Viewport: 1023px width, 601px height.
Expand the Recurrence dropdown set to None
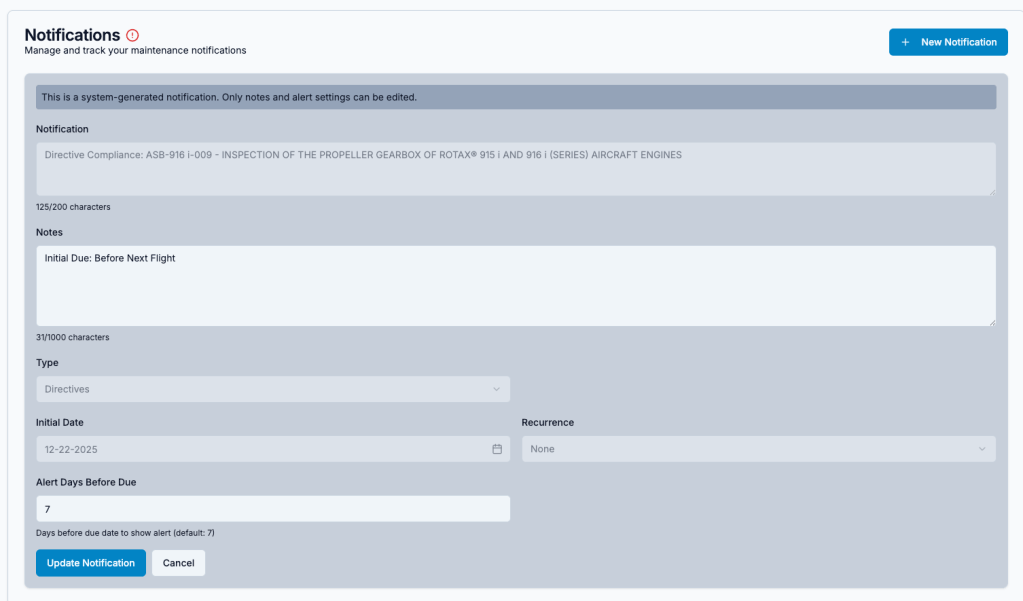tap(757, 449)
